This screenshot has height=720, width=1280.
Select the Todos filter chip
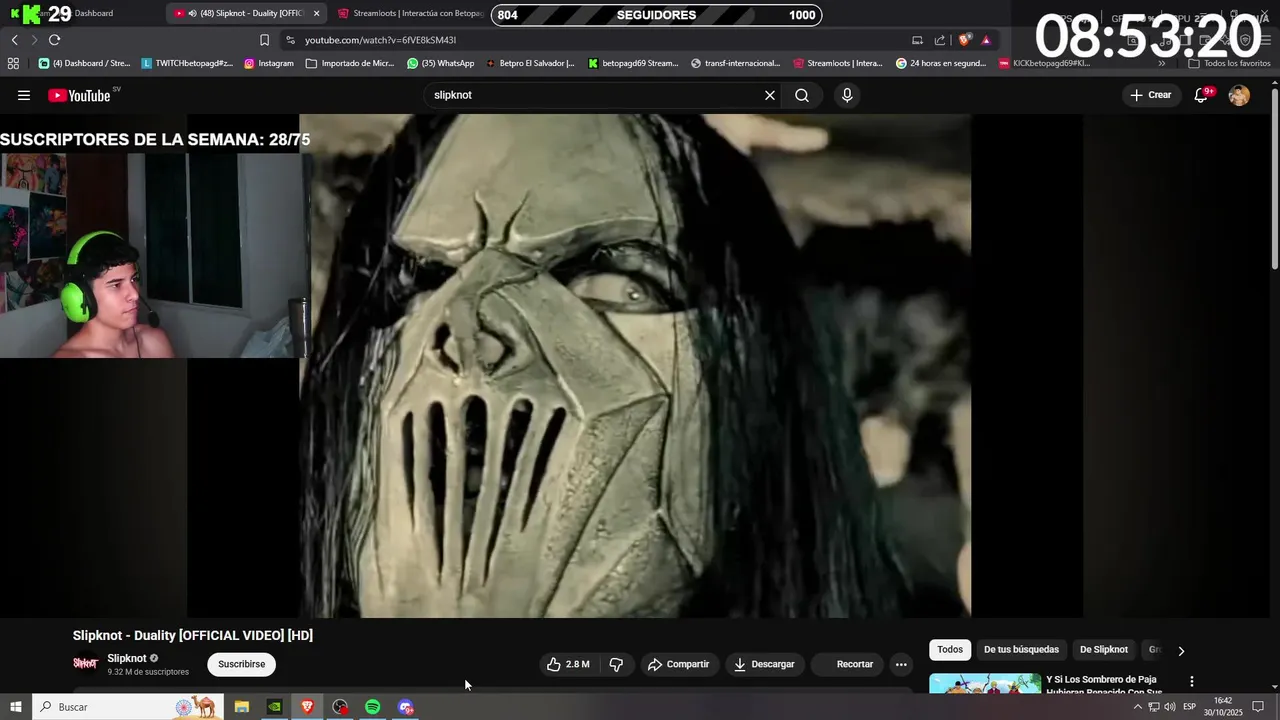(950, 650)
